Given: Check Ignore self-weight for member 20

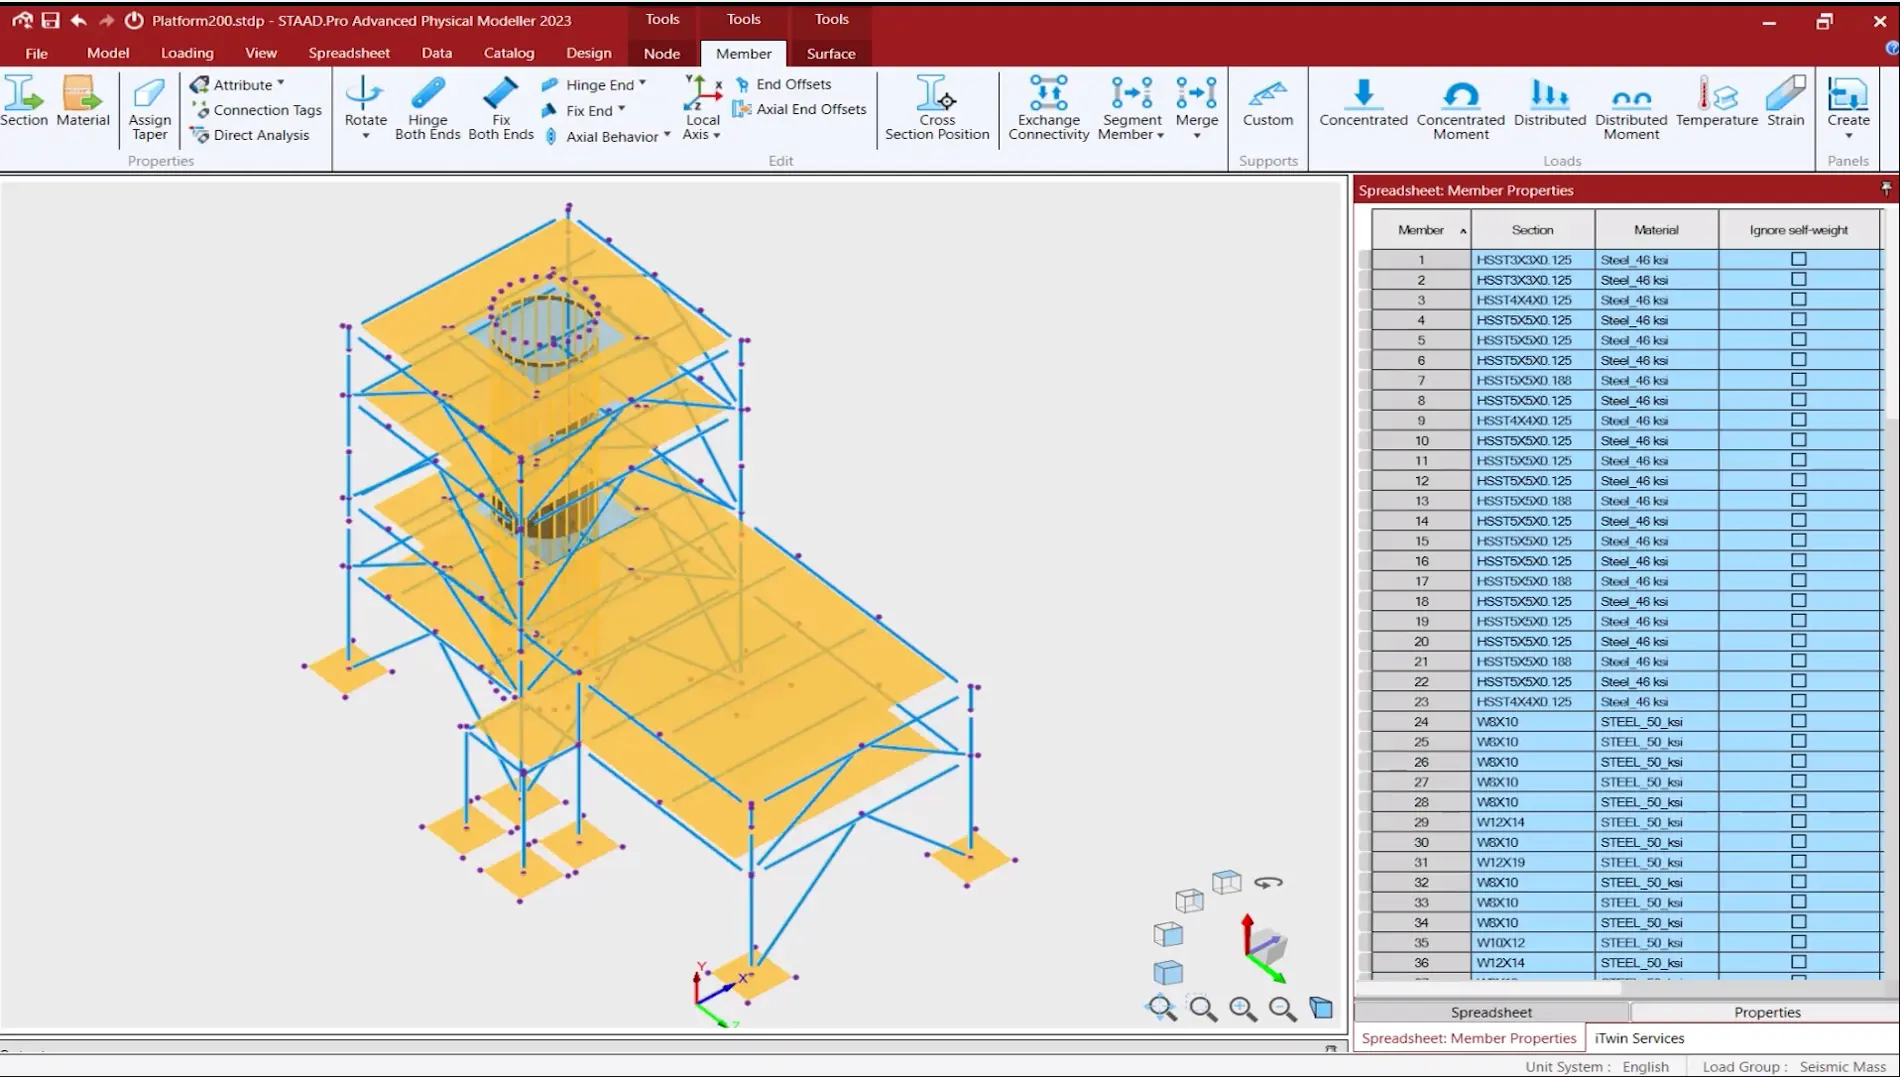Looking at the screenshot, I should pyautogui.click(x=1799, y=641).
